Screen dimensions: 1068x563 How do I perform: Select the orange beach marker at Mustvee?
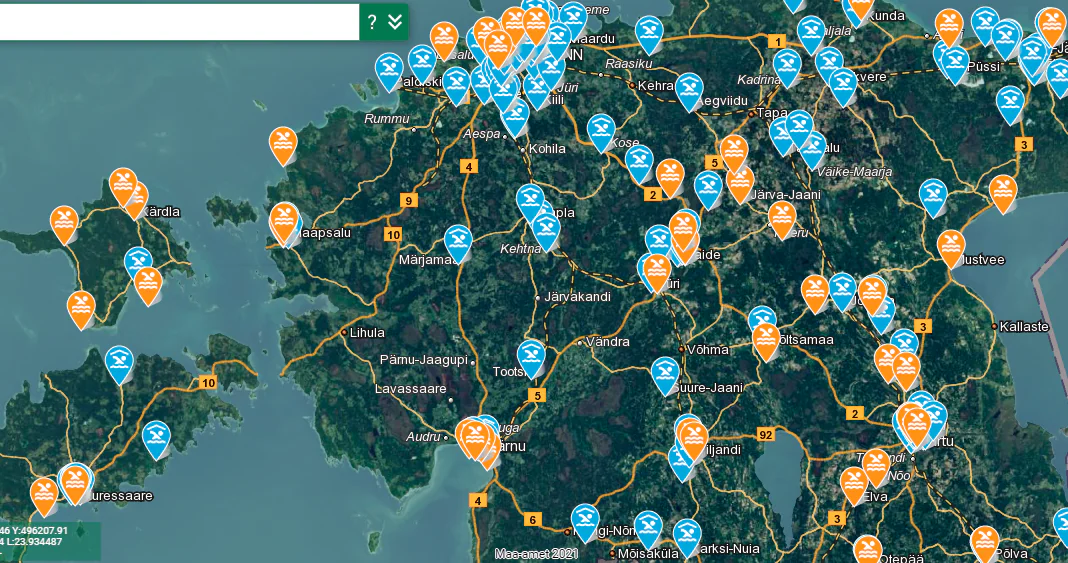pyautogui.click(x=951, y=247)
